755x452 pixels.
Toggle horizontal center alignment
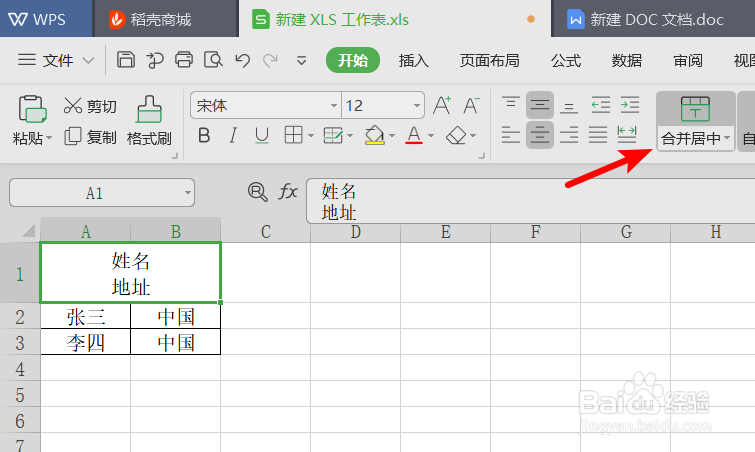coord(540,135)
